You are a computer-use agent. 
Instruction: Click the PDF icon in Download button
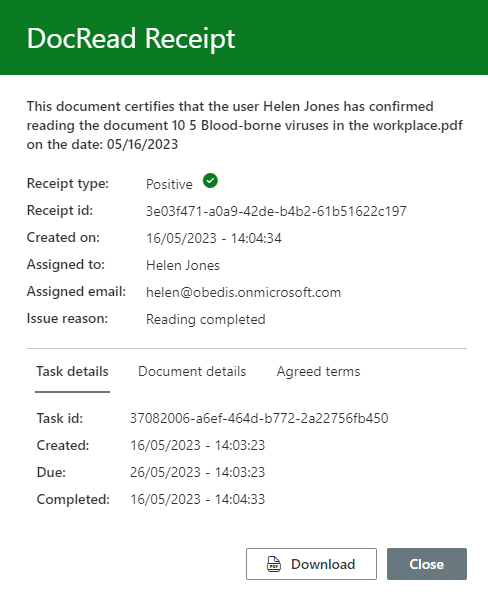[x=274, y=564]
